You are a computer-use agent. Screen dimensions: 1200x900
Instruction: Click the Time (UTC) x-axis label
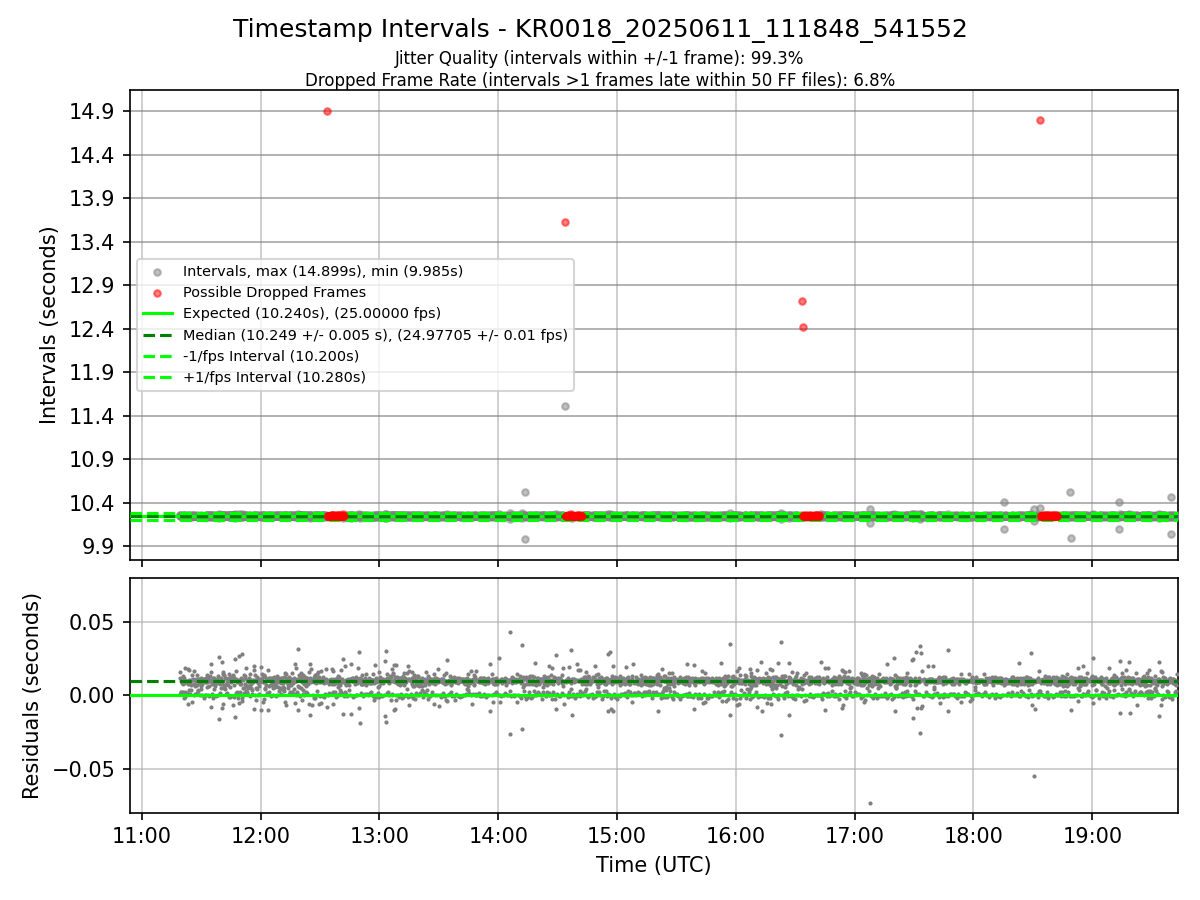(653, 865)
